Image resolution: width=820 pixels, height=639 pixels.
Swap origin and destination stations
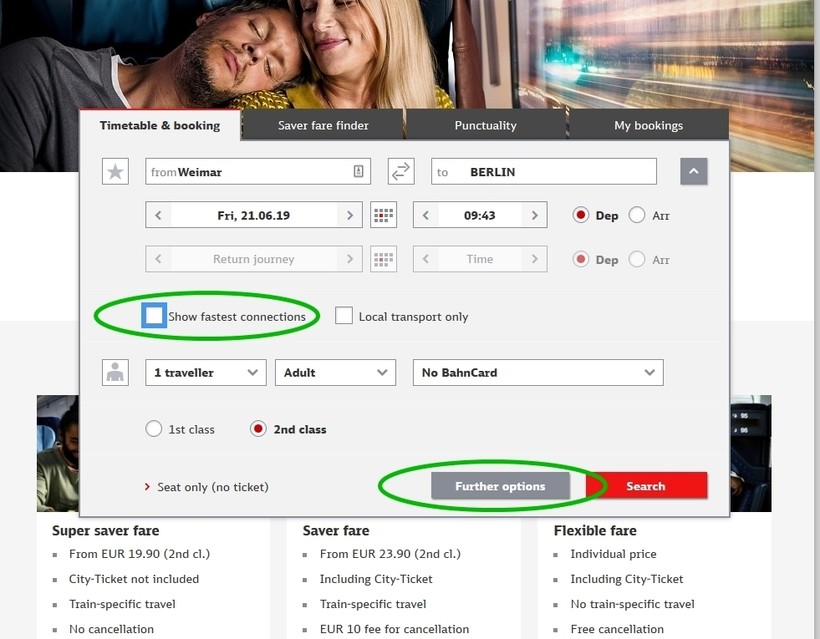click(x=401, y=172)
